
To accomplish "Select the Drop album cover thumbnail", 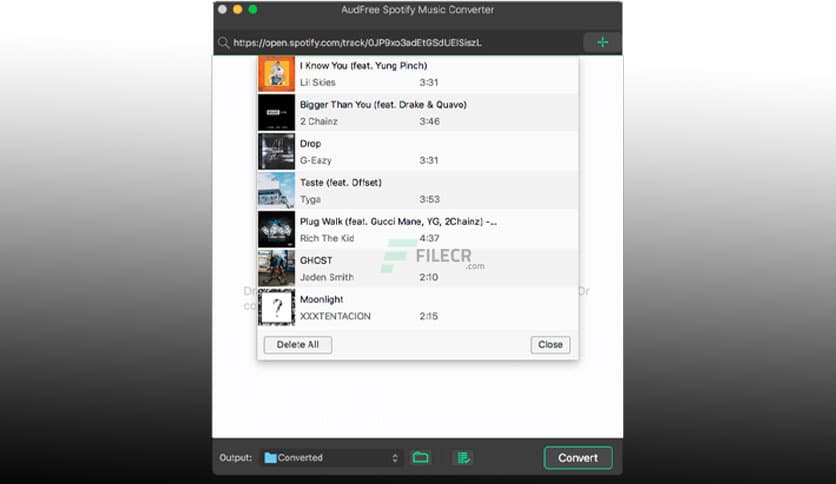I will tap(276, 151).
